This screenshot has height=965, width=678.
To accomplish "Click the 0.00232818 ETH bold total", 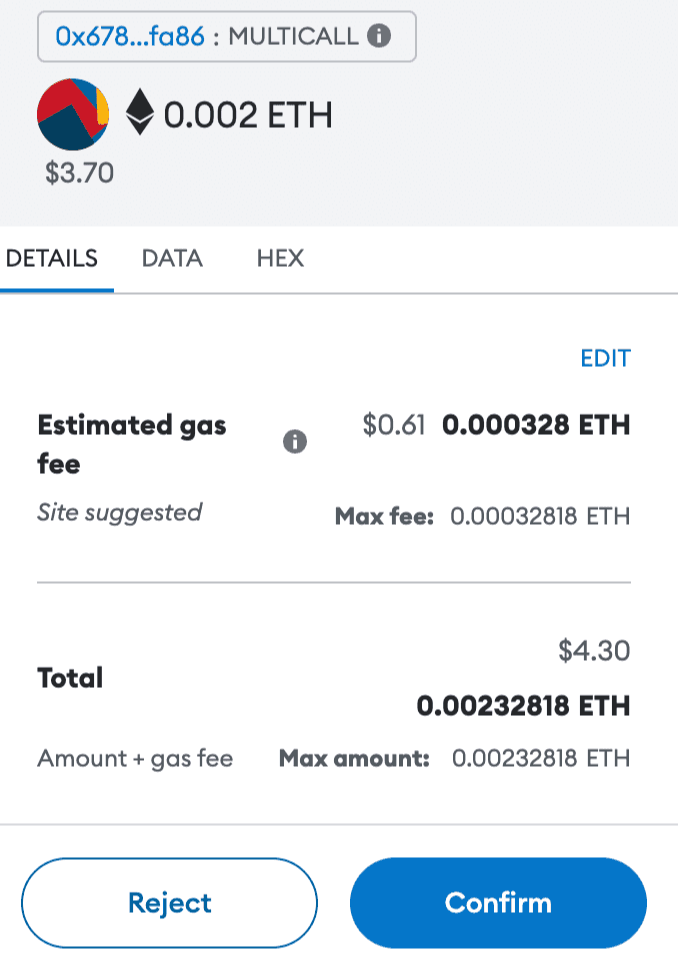I will 523,707.
